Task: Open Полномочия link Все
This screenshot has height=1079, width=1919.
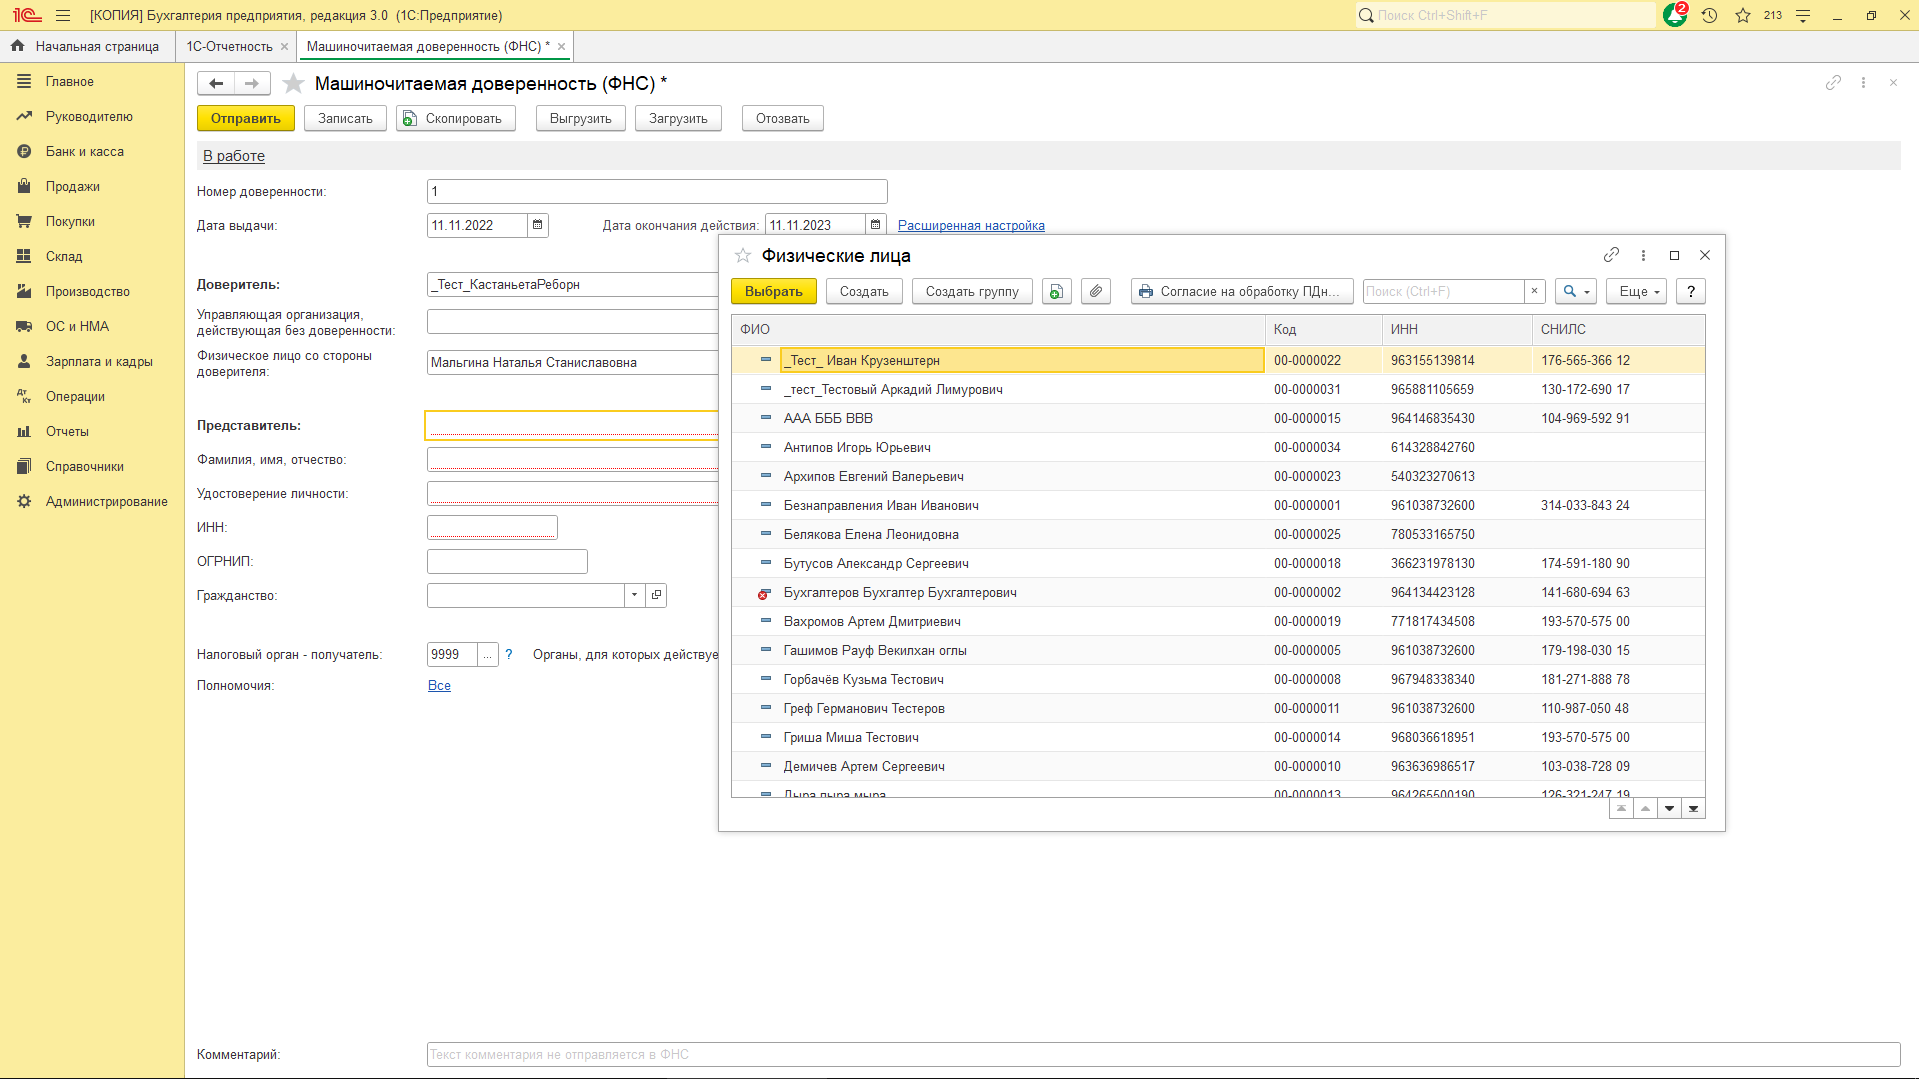Action: coord(439,685)
